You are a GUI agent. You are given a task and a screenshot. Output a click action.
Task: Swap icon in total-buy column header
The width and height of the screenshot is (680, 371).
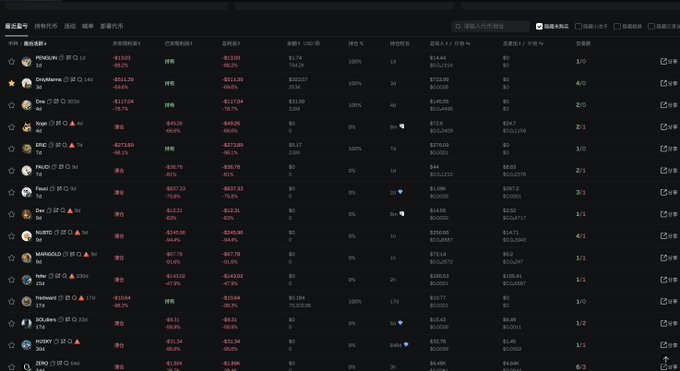468,43
